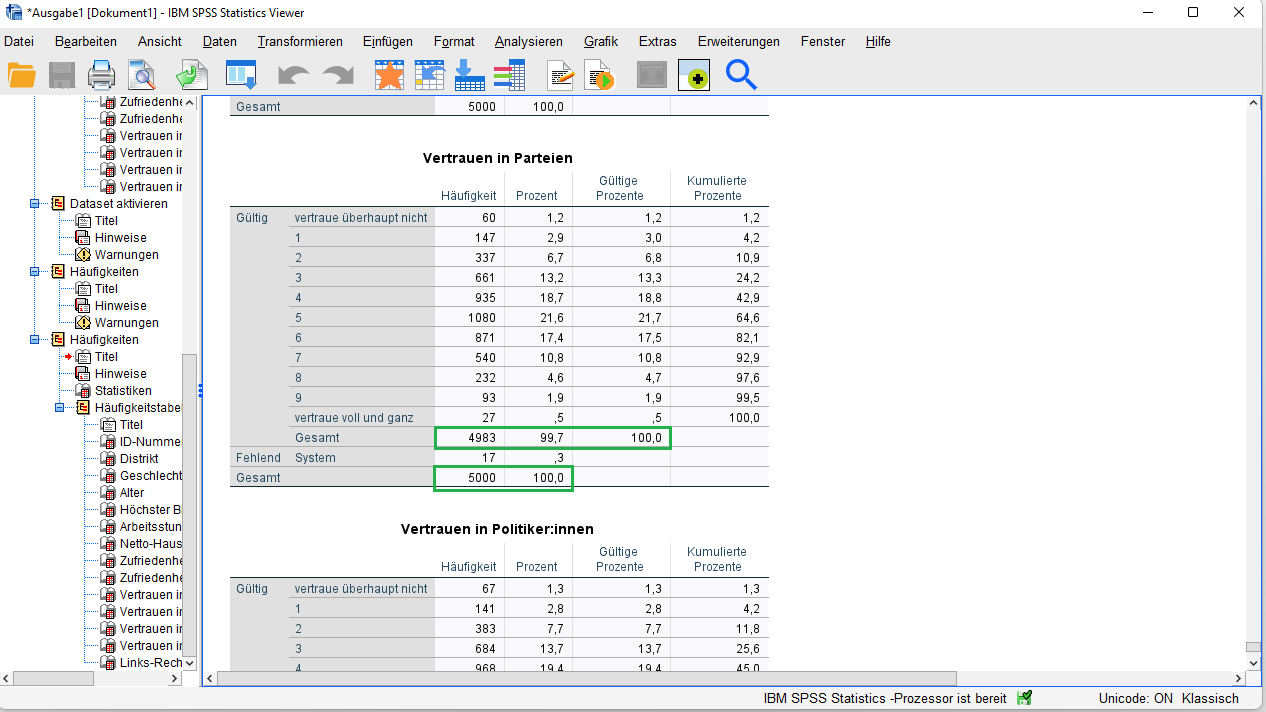Viewport: 1266px width, 712px height.
Task: Open the Datei menu
Action: click(19, 41)
